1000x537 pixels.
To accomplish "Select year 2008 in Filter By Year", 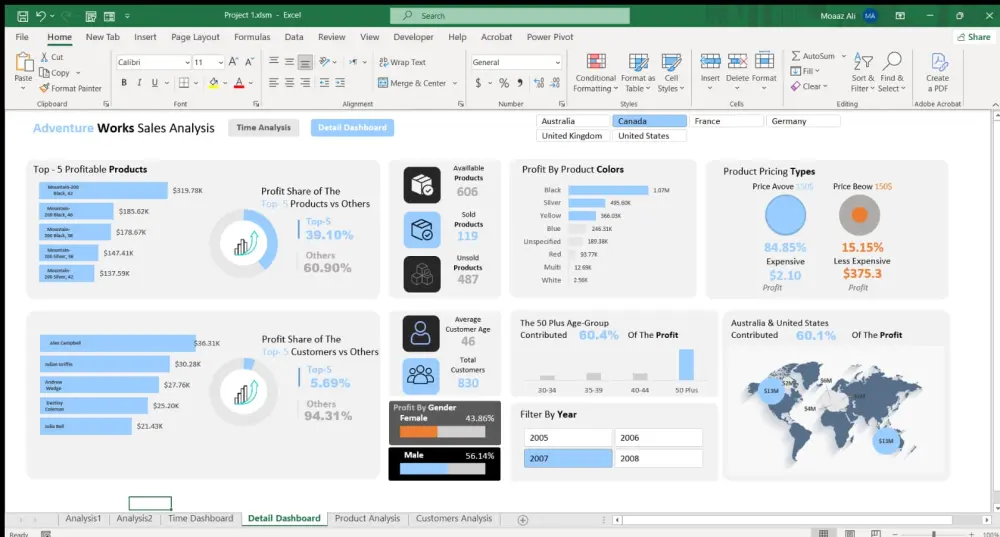I will coord(658,458).
